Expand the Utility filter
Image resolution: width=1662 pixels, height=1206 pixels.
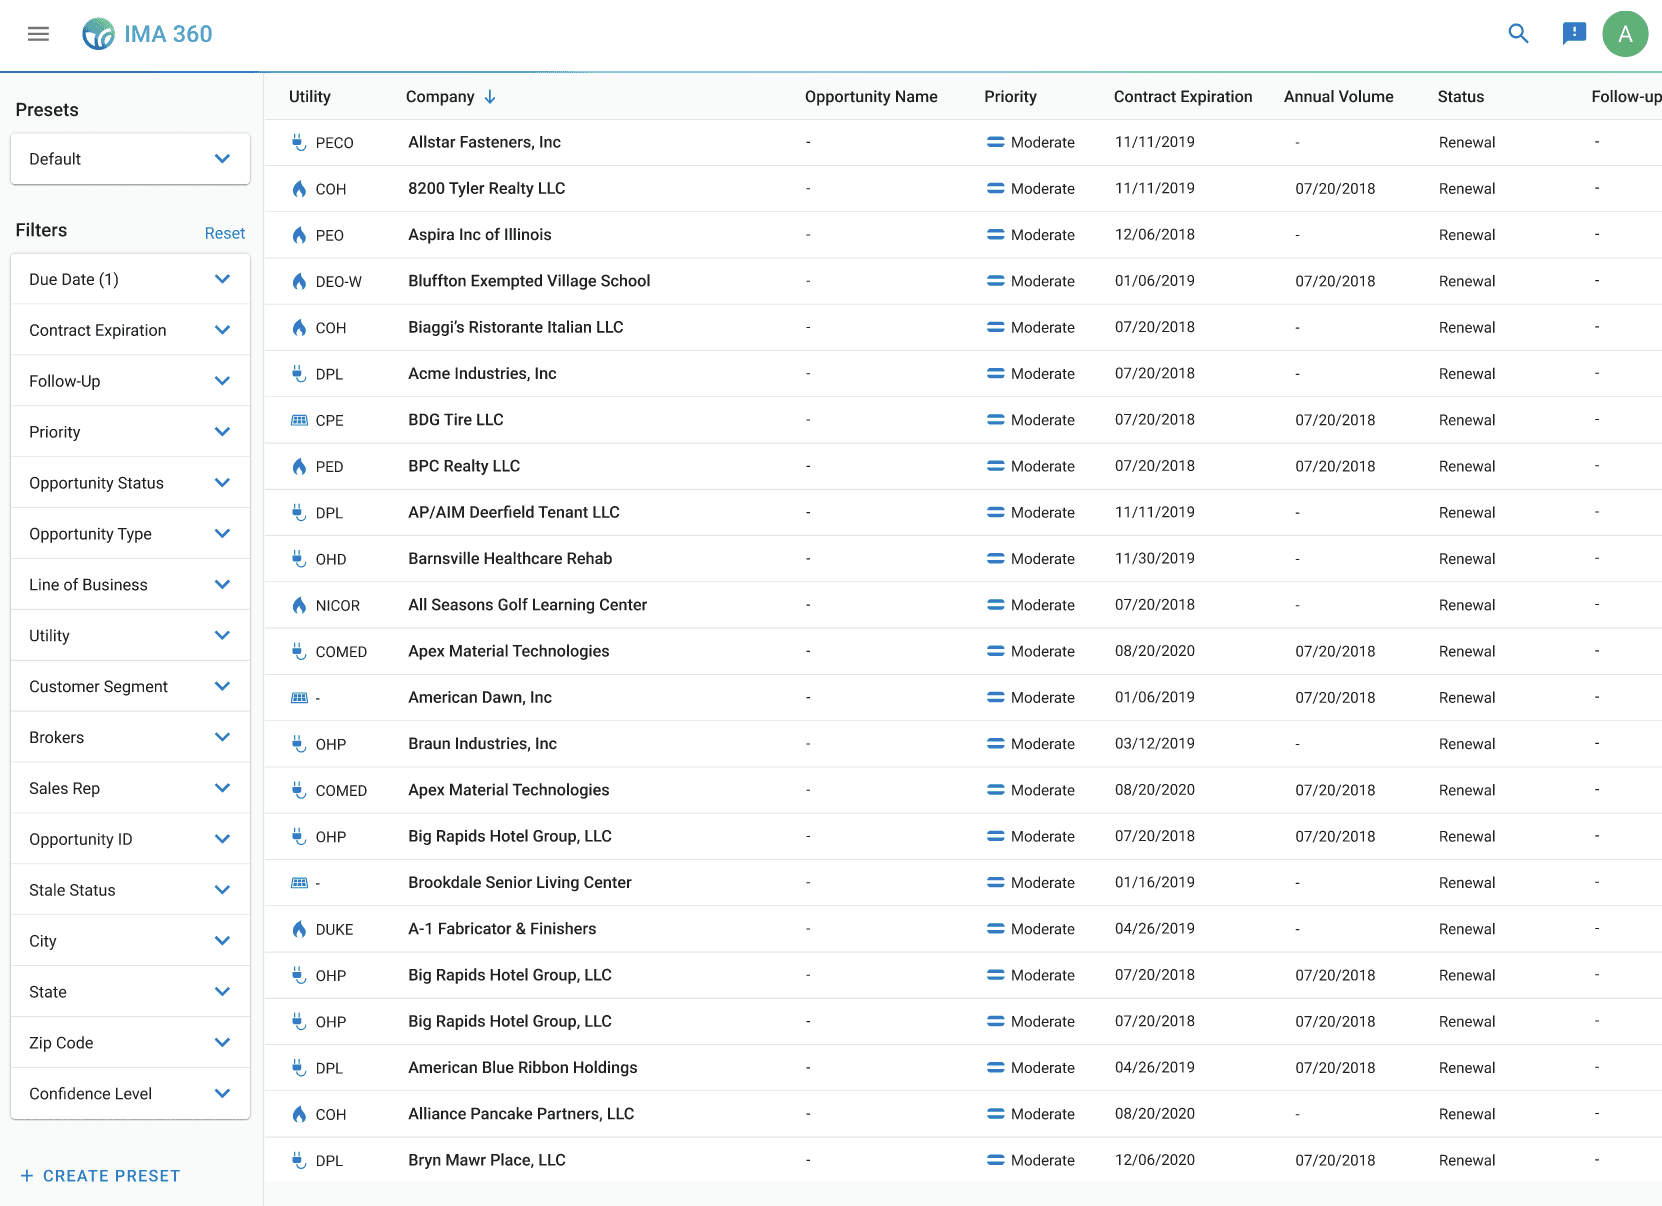click(x=130, y=636)
